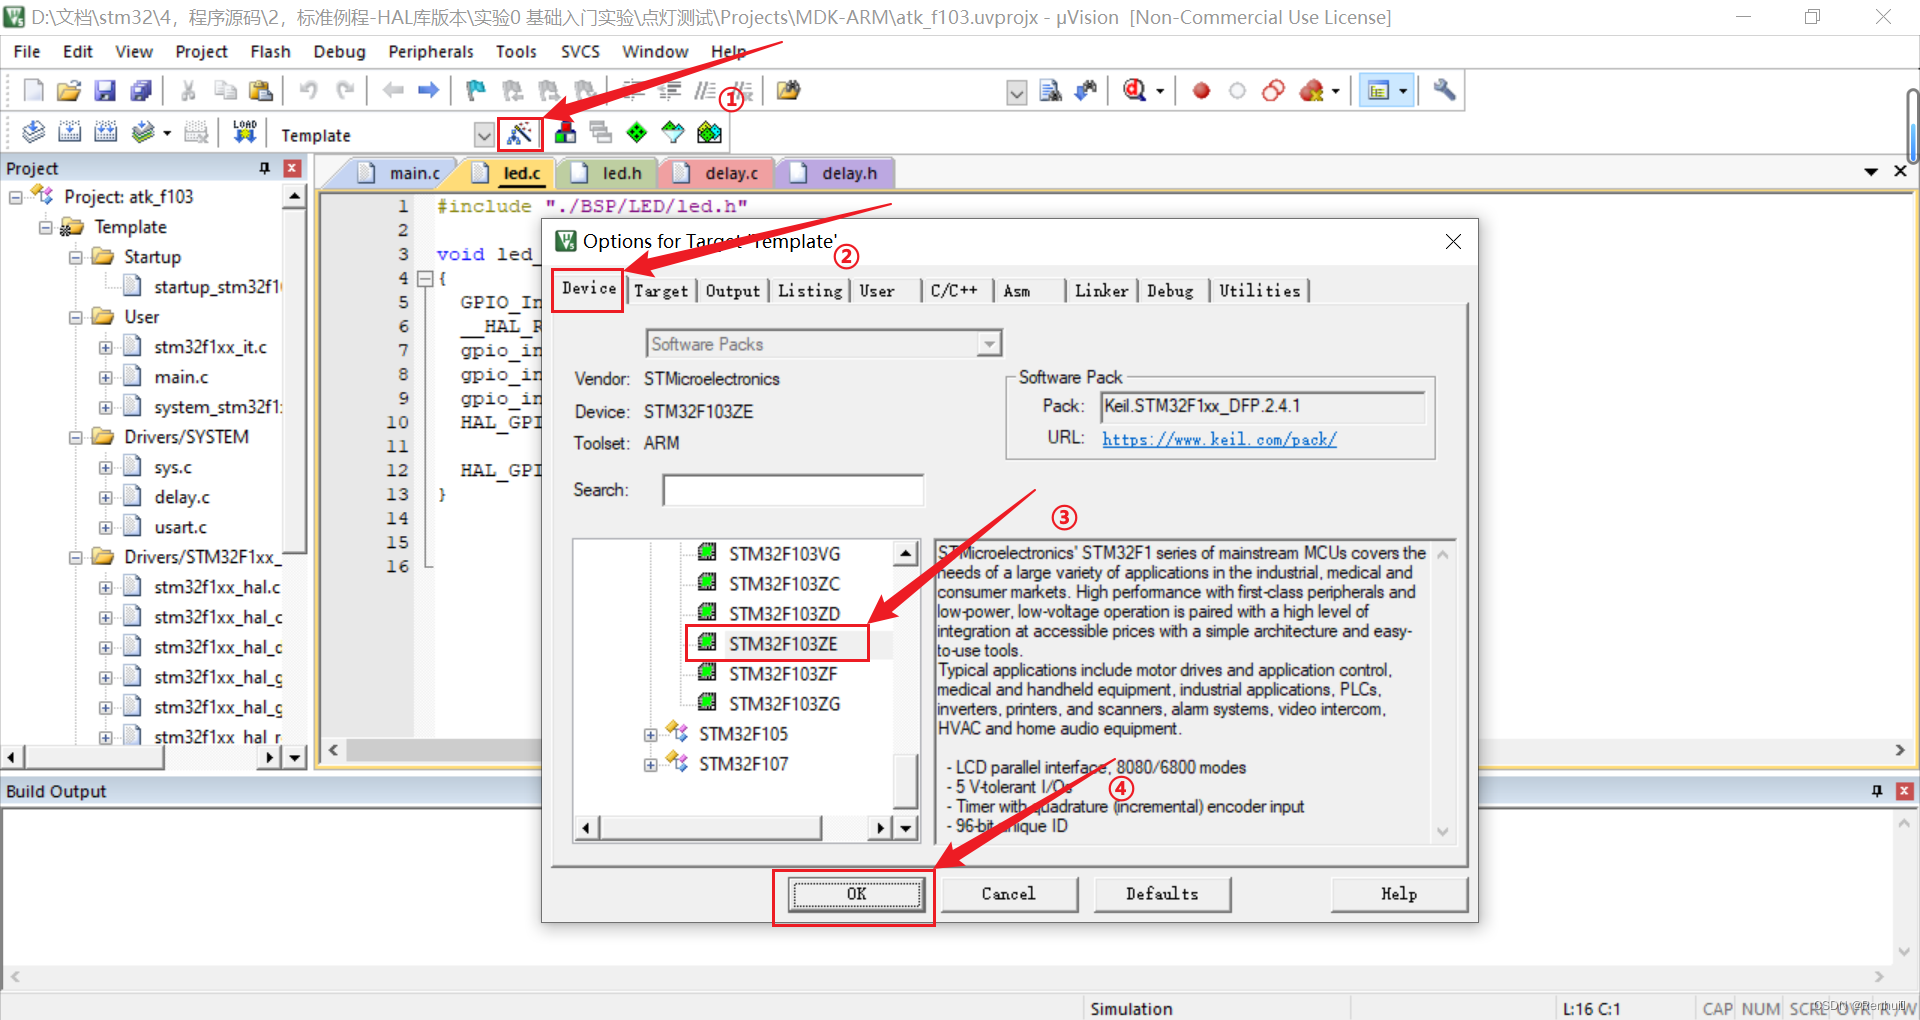Open the editor tab list dropdown arrow
Screen dimensions: 1920x1020
coord(1871,172)
